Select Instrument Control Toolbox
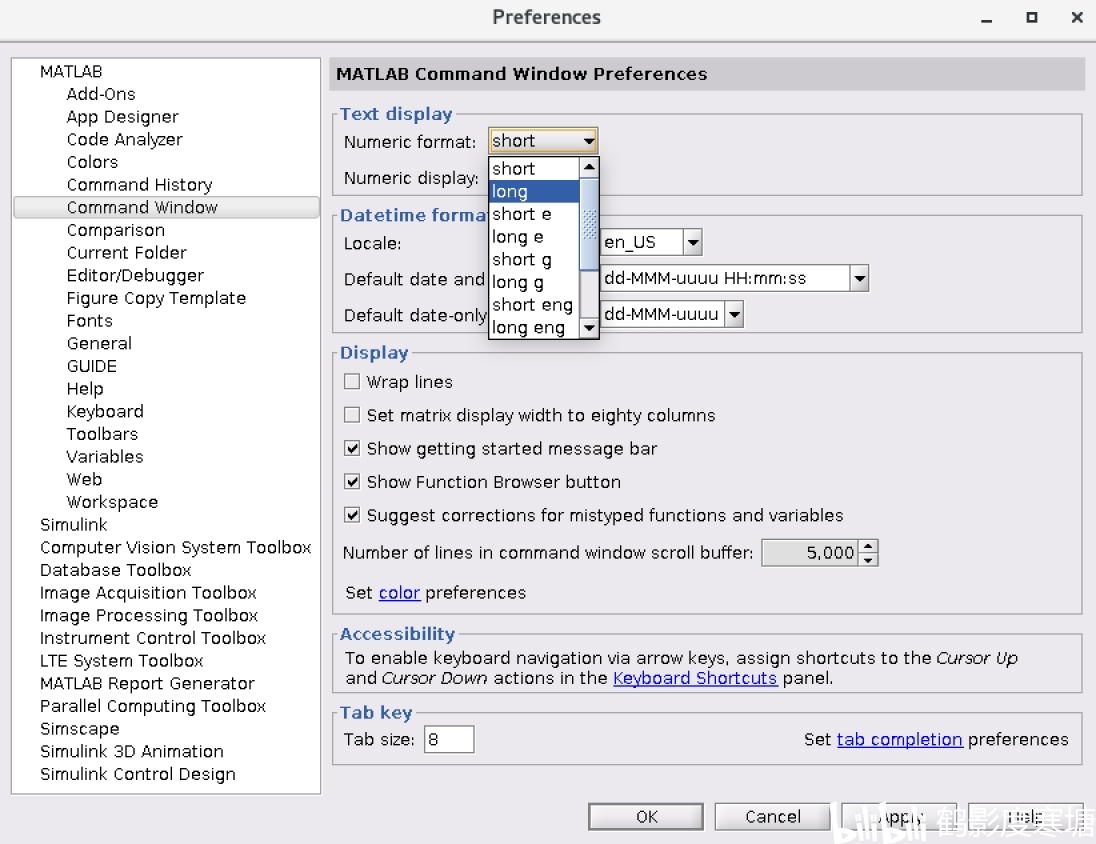The height and width of the screenshot is (844, 1096). coord(152,638)
